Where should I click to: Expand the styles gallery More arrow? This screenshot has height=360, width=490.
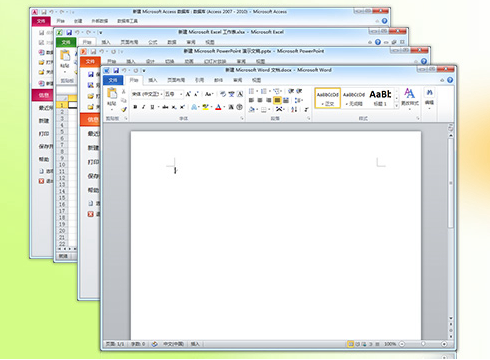click(x=396, y=105)
